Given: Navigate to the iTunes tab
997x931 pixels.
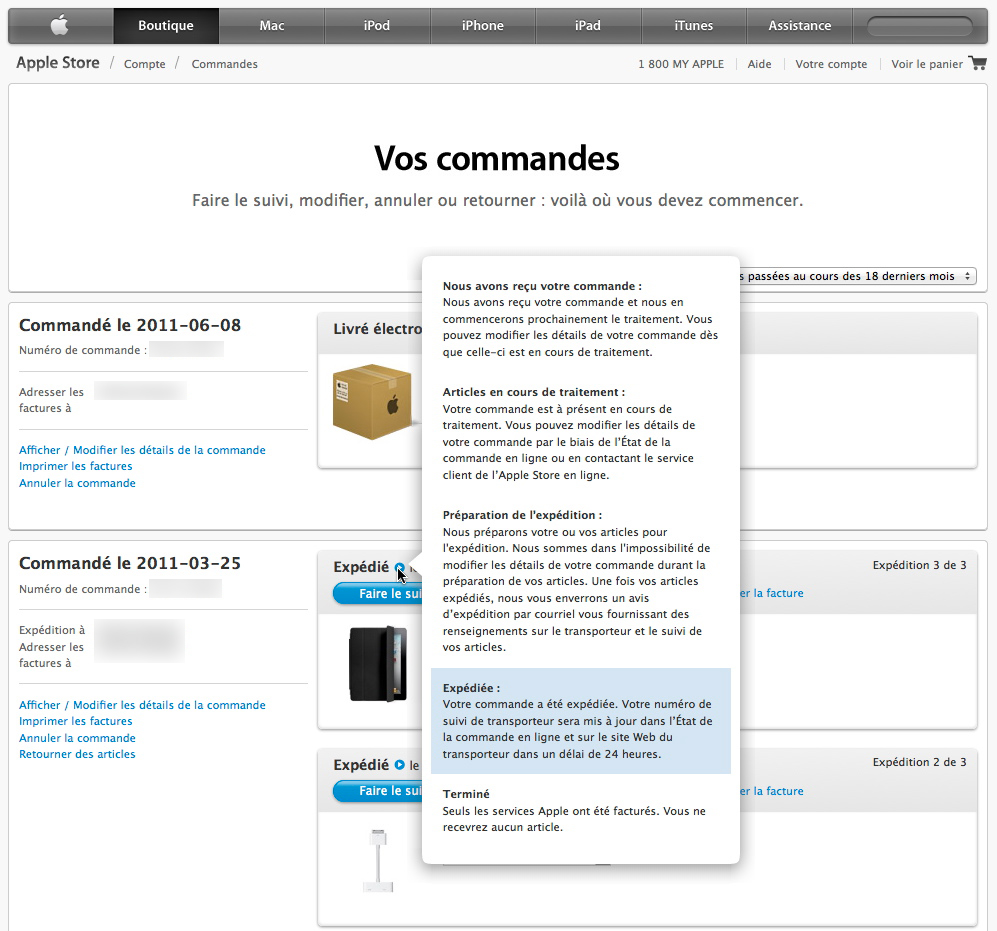Looking at the screenshot, I should tap(694, 25).
